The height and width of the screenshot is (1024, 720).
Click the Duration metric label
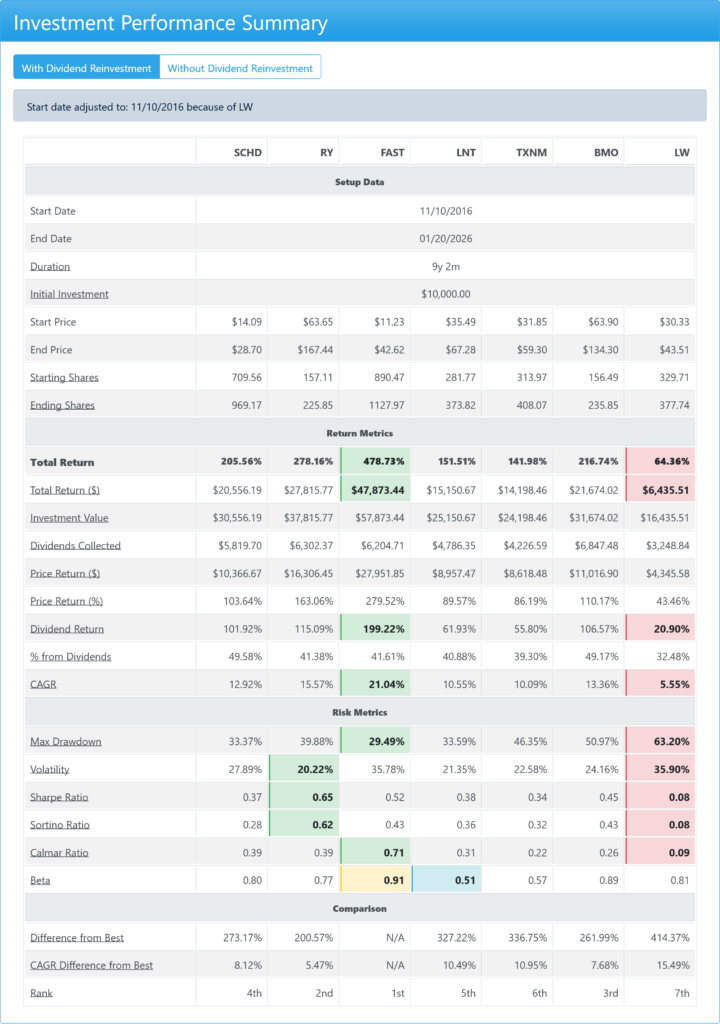pyautogui.click(x=50, y=267)
